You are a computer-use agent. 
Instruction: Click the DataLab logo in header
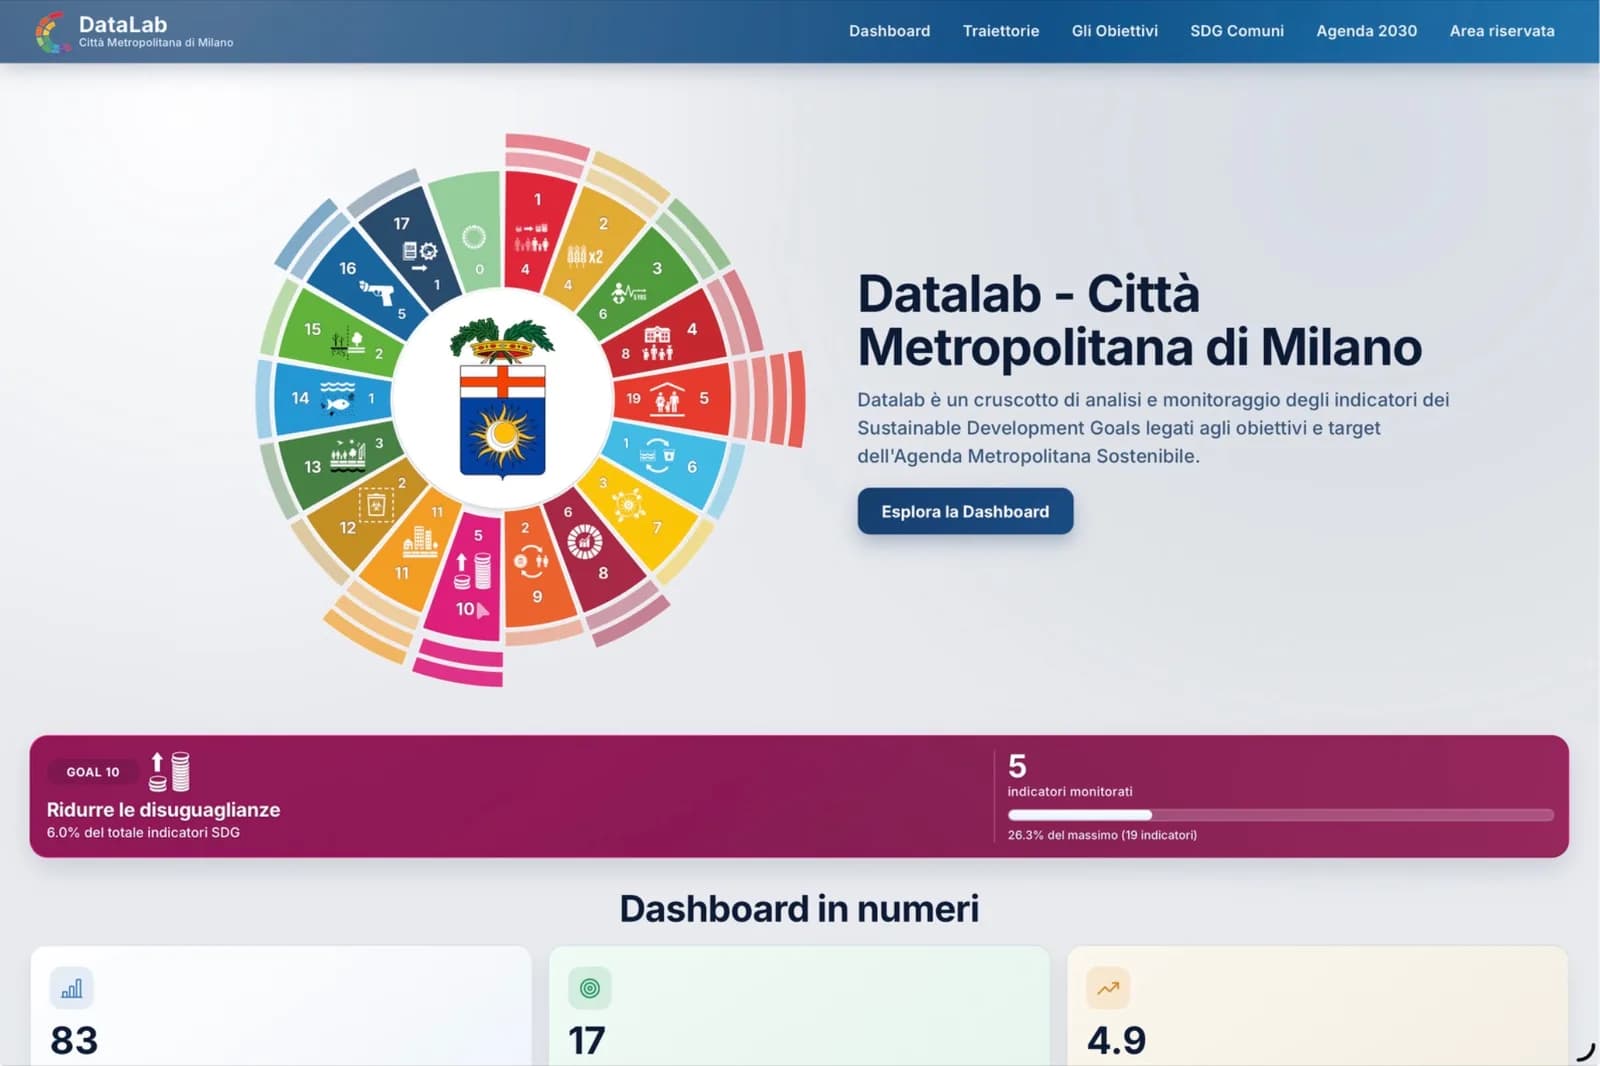click(133, 31)
